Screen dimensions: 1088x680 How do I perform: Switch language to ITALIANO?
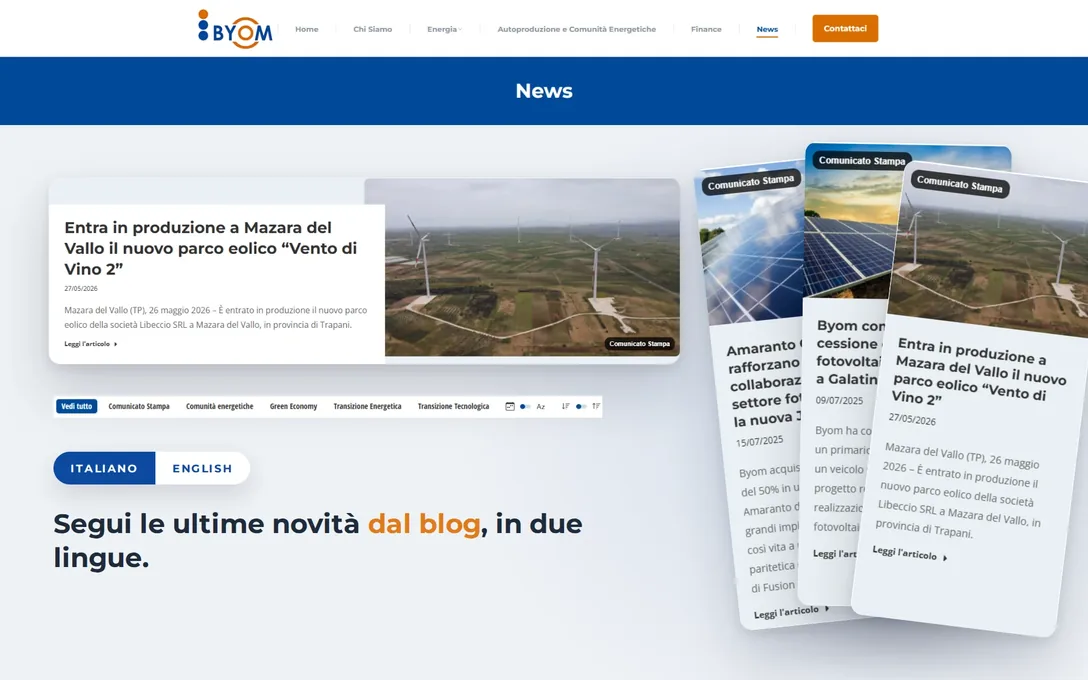coord(104,468)
